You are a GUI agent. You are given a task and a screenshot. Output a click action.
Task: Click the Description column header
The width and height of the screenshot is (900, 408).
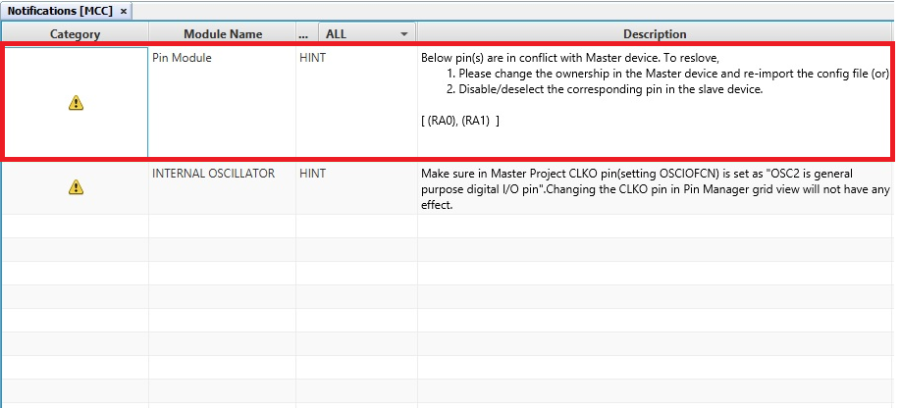654,34
